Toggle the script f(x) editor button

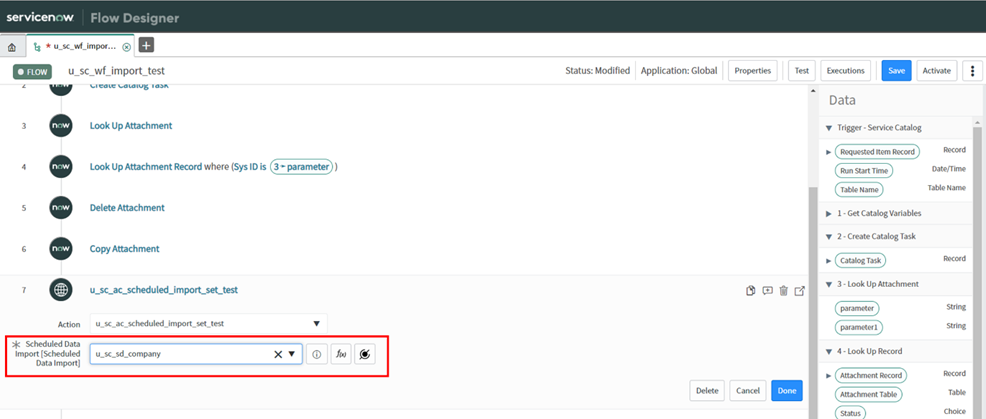(x=341, y=354)
